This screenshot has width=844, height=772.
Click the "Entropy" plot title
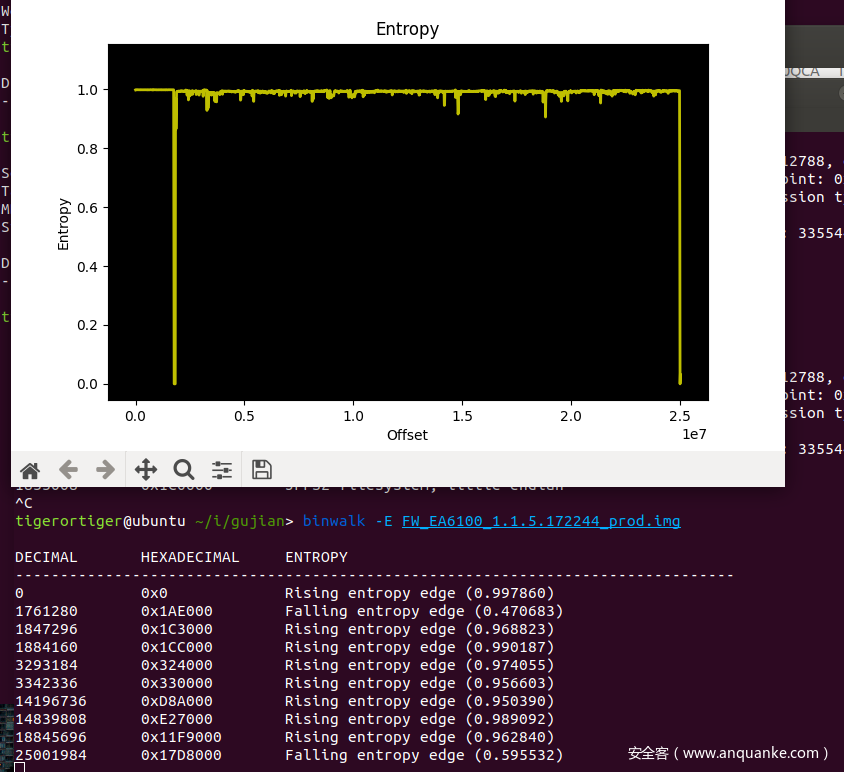coord(407,29)
